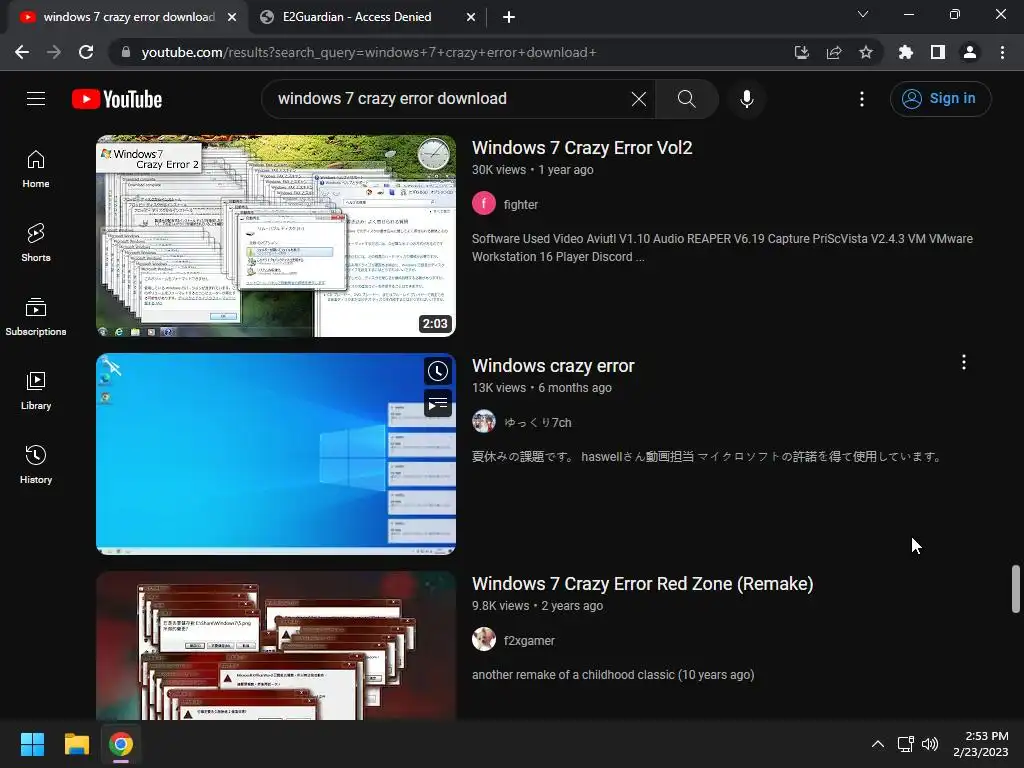Open YouTube settings three-dot menu

click(x=861, y=99)
